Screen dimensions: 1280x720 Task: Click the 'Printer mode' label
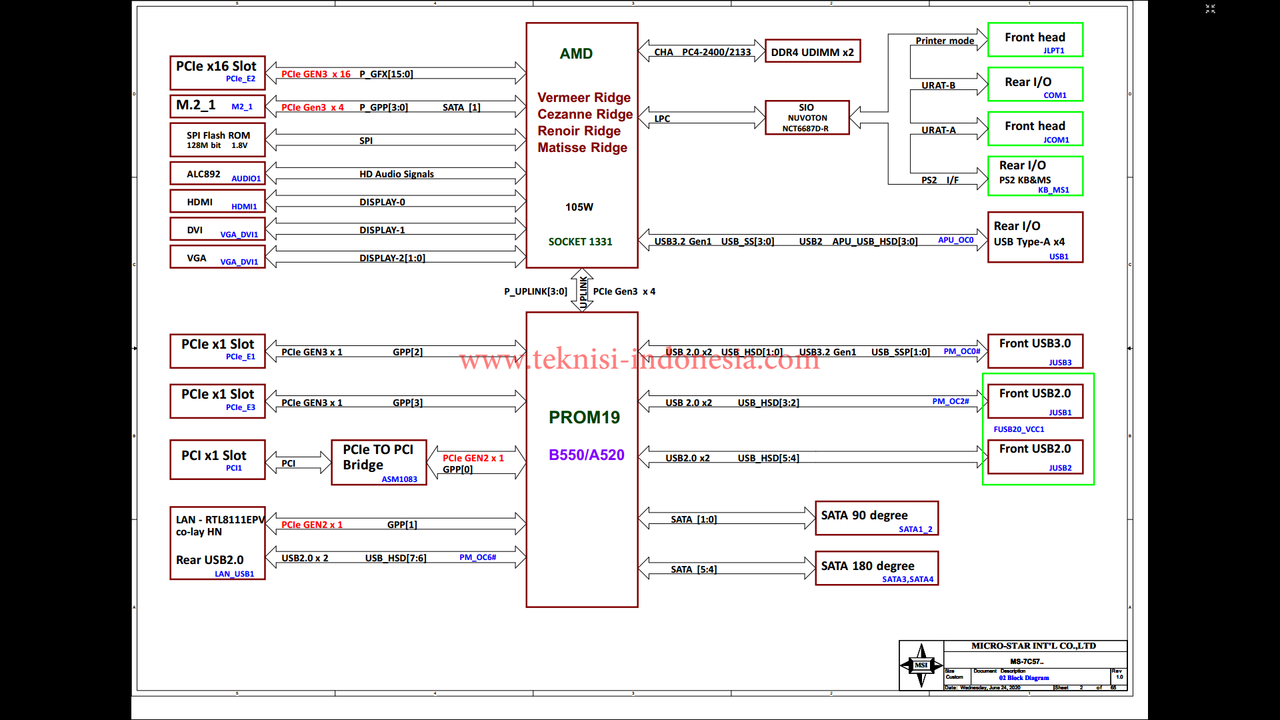944,41
